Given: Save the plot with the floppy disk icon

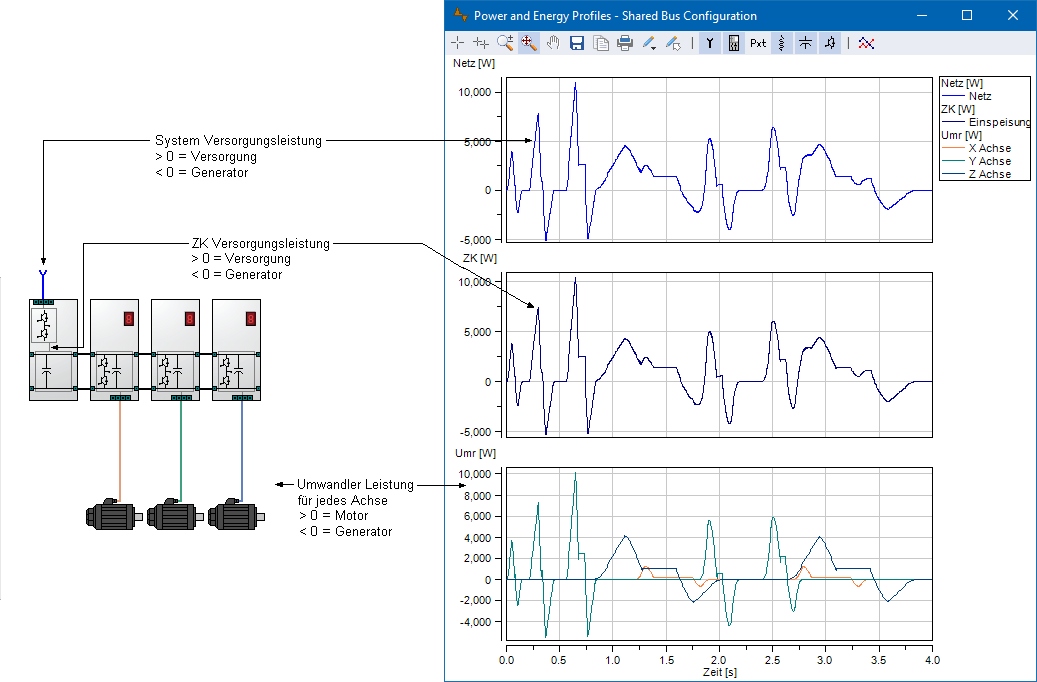Looking at the screenshot, I should pyautogui.click(x=577, y=43).
